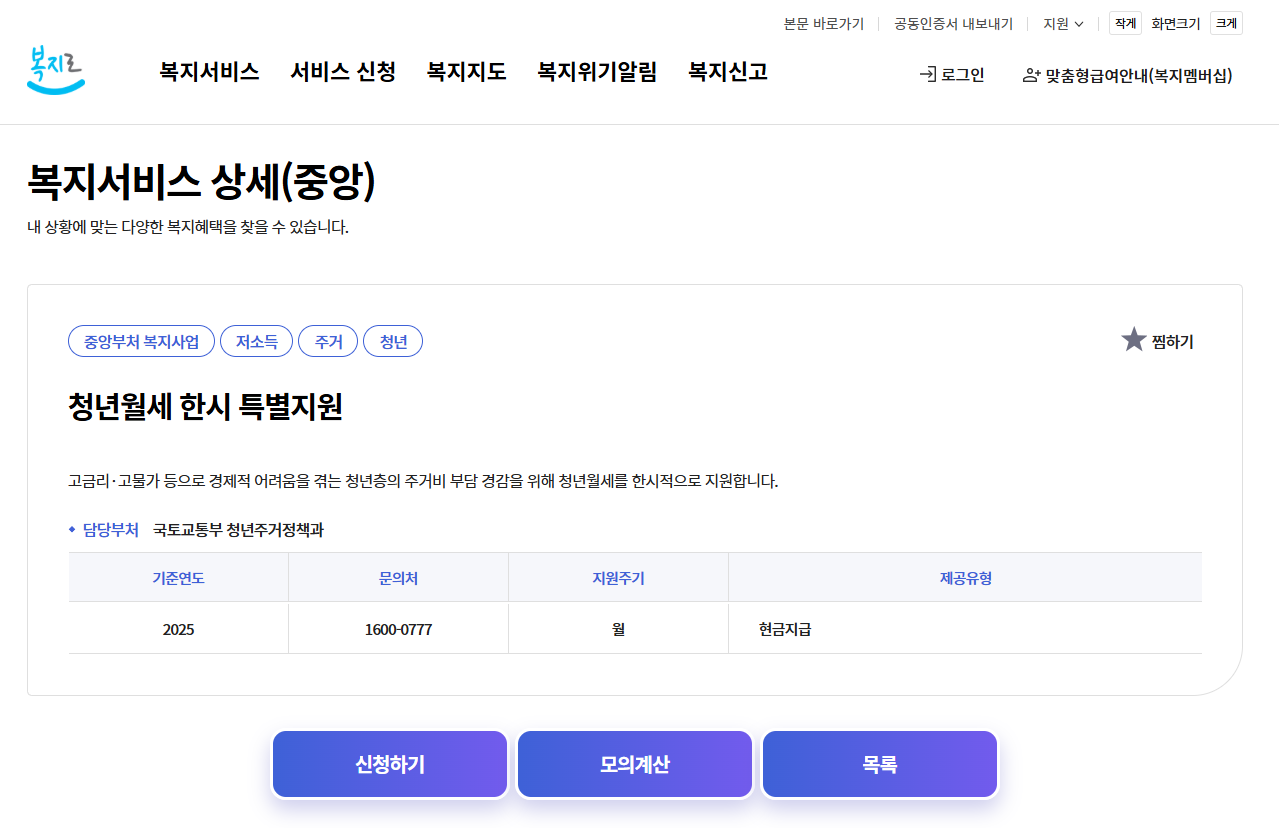This screenshot has width=1279, height=828.
Task: Click 크게 to enlarge screen size
Action: [x=1227, y=22]
